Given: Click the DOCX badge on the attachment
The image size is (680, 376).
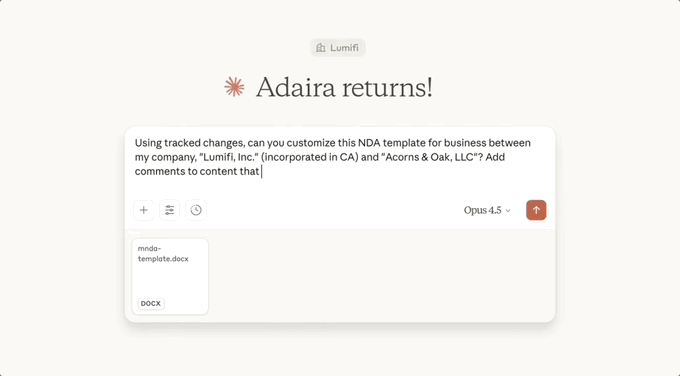Looking at the screenshot, I should [x=151, y=304].
